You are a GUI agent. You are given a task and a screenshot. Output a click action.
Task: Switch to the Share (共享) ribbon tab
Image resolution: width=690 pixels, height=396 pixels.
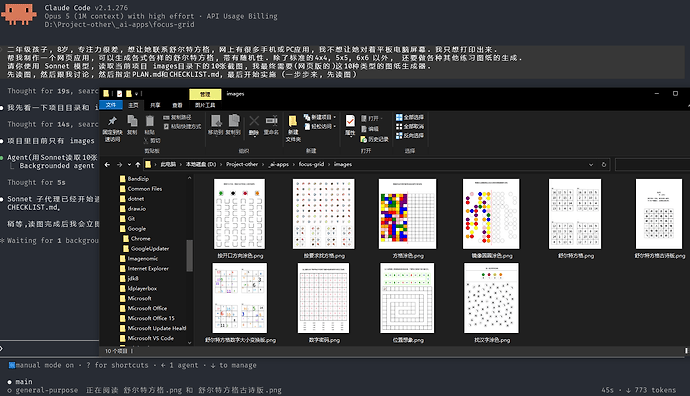[x=155, y=105]
